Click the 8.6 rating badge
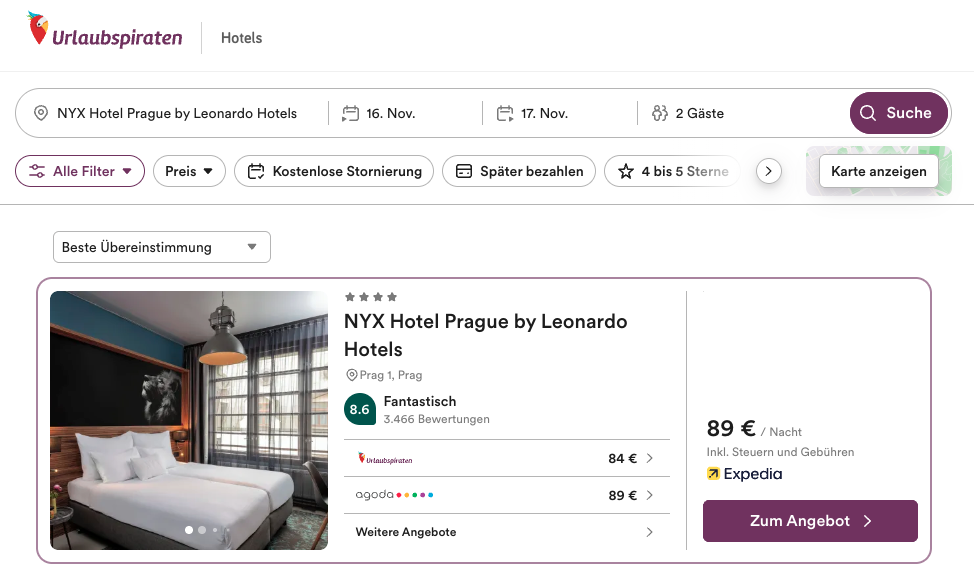 (x=359, y=409)
